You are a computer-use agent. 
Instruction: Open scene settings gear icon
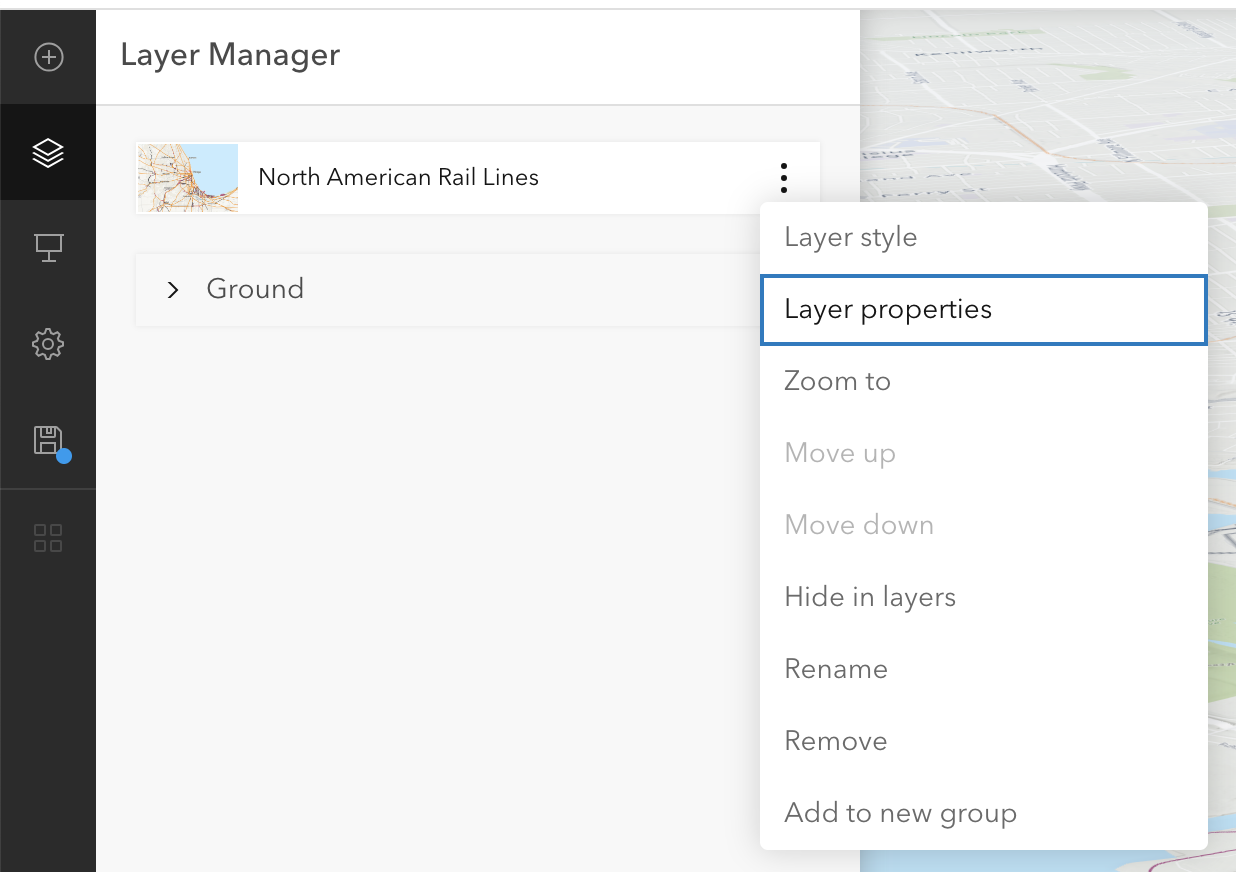click(48, 344)
